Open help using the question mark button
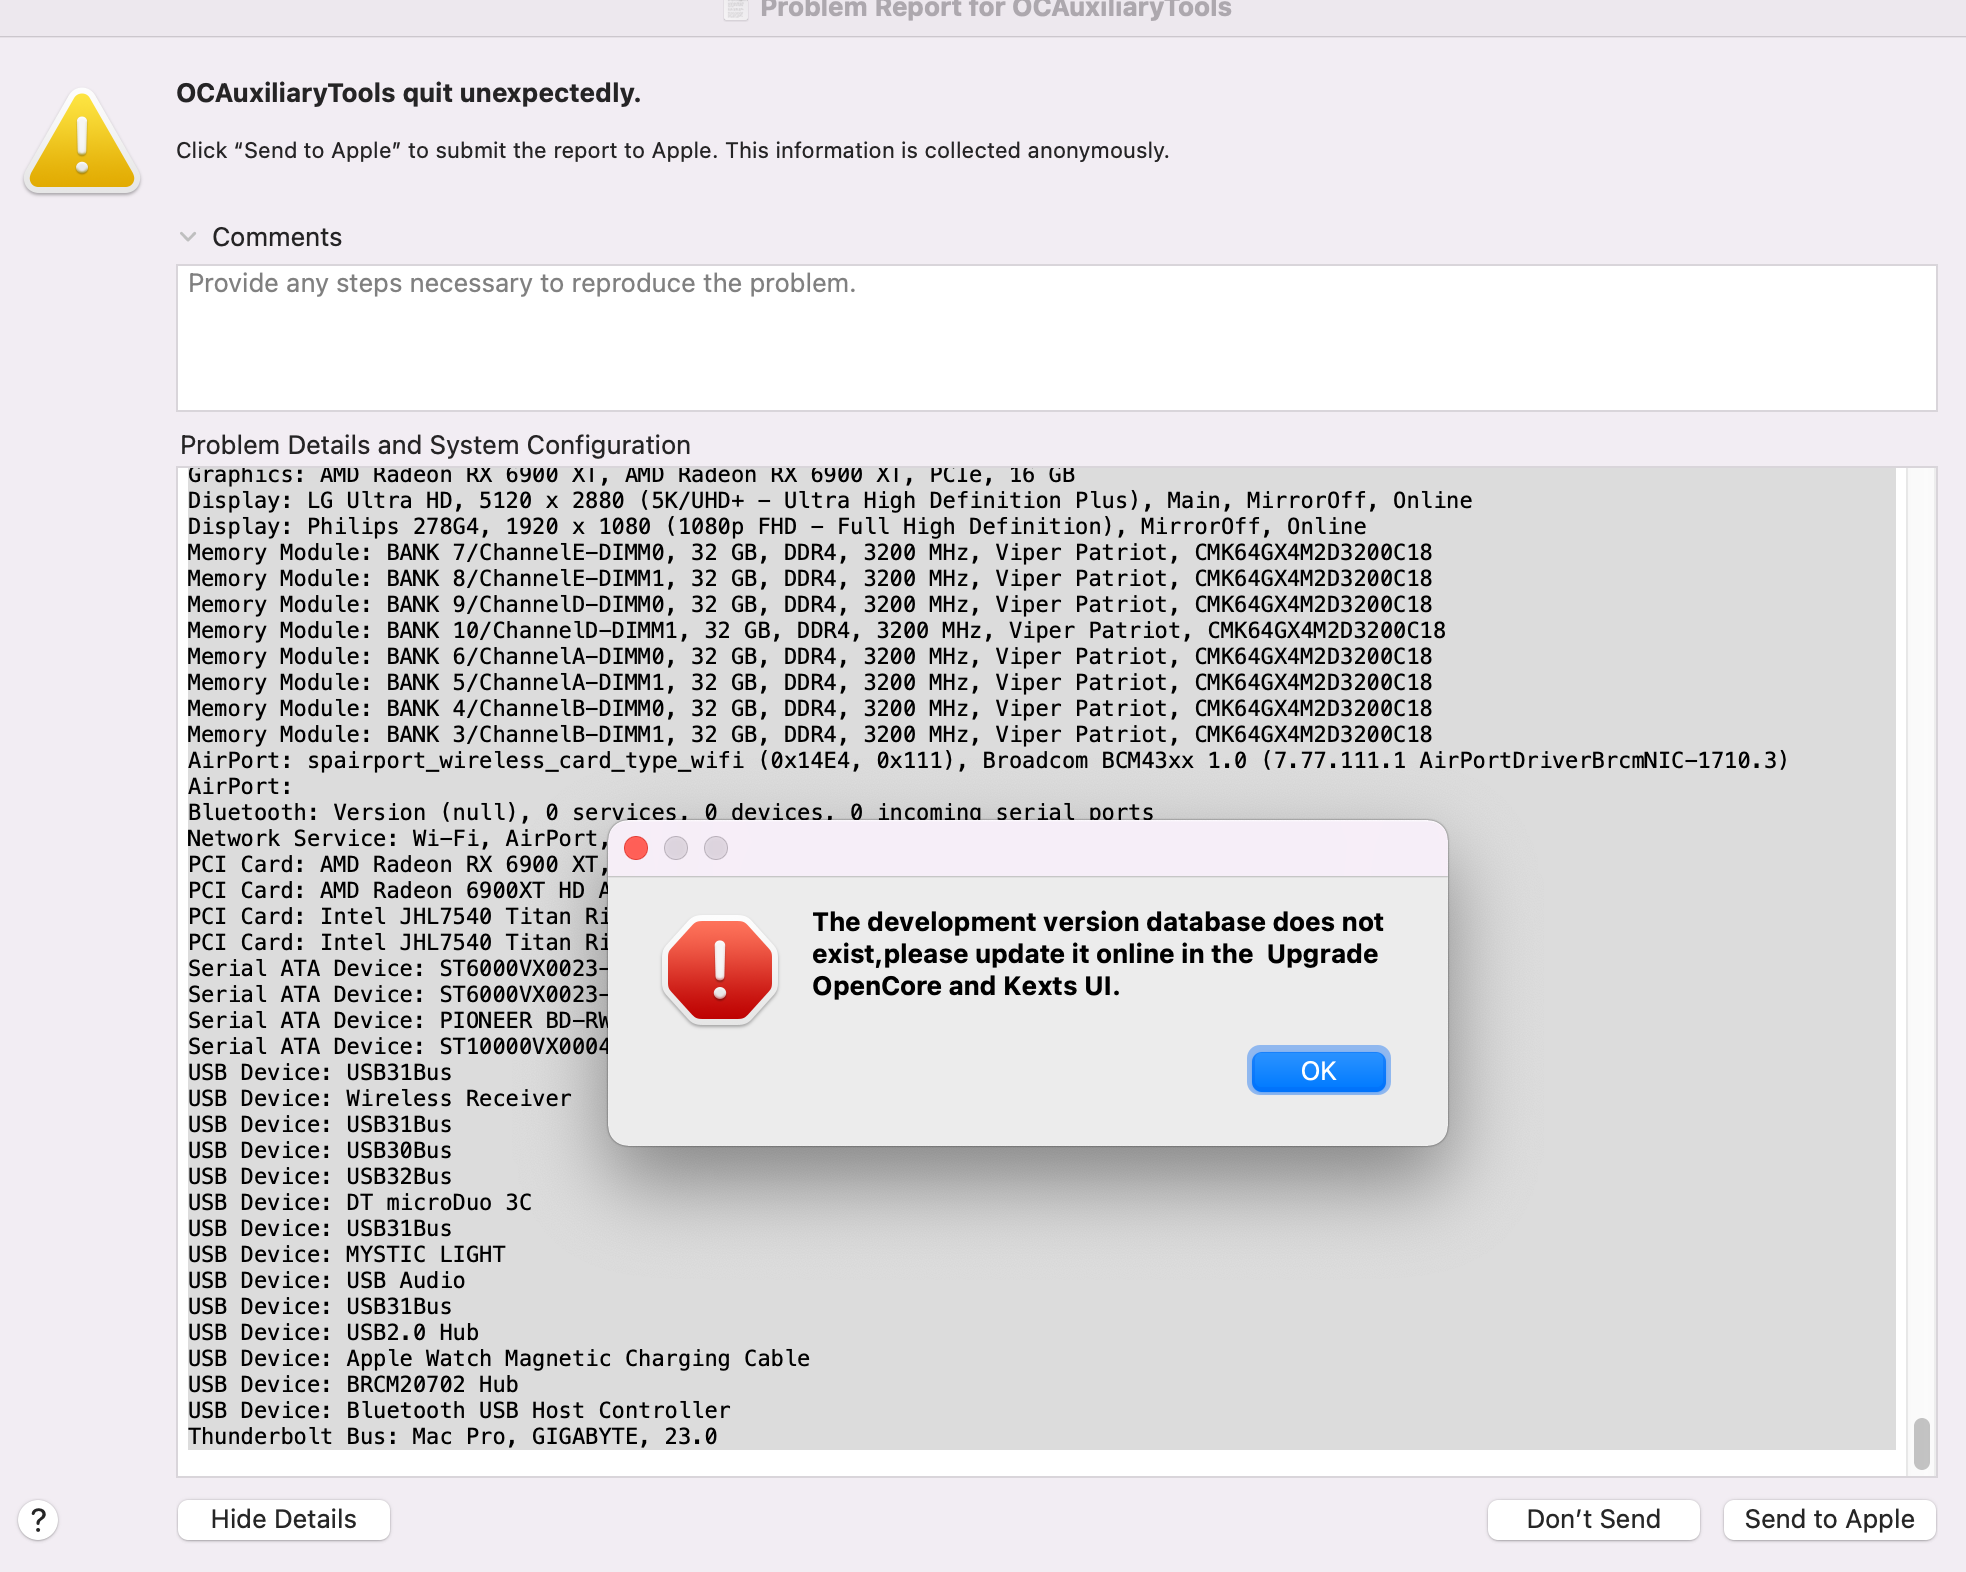Viewport: 1966px width, 1572px height. pyautogui.click(x=39, y=1519)
